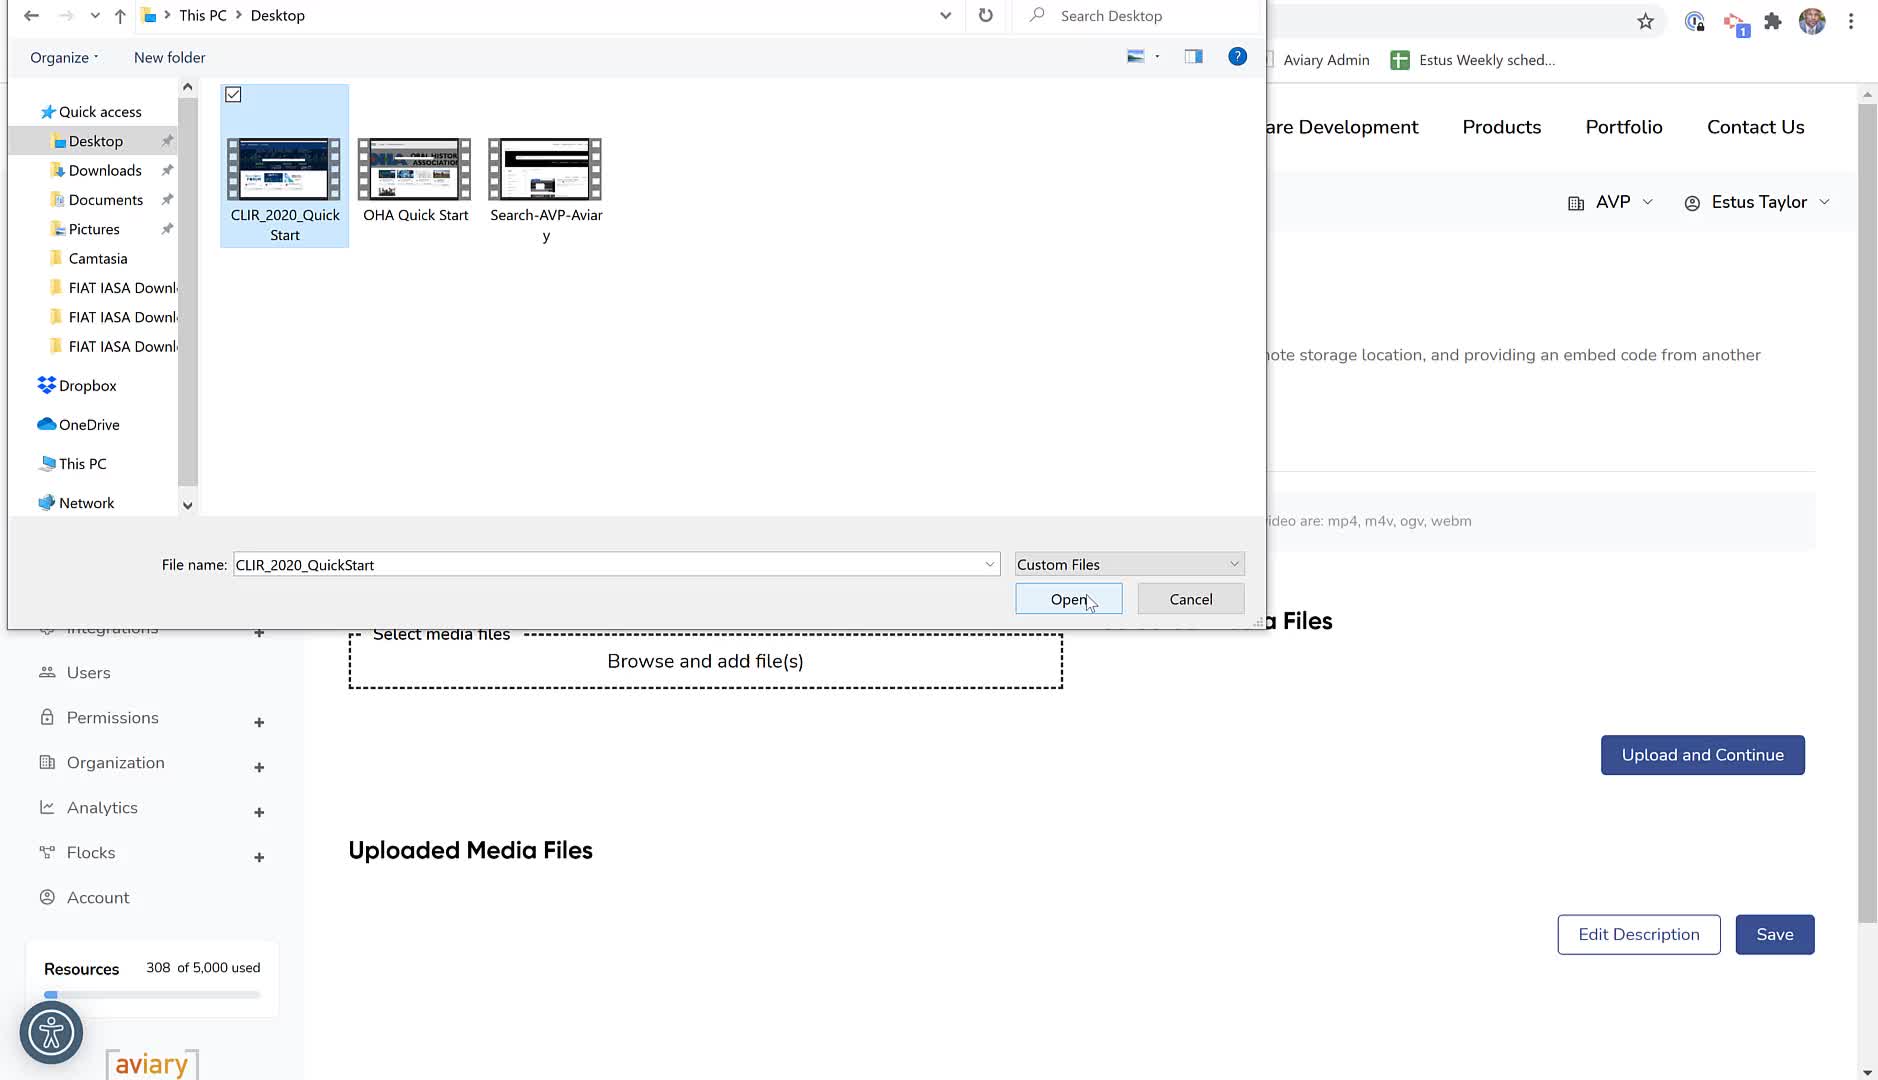Go up one folder level arrow
1878x1080 pixels.
pyautogui.click(x=120, y=16)
